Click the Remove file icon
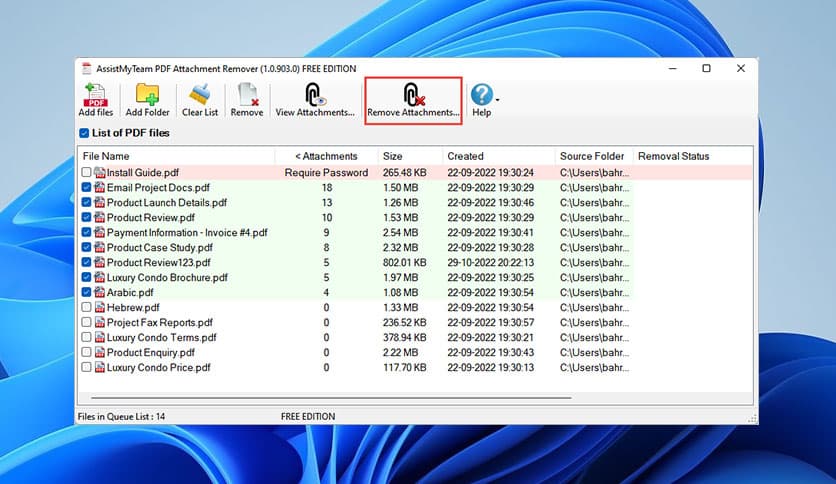836x484 pixels. pos(247,94)
